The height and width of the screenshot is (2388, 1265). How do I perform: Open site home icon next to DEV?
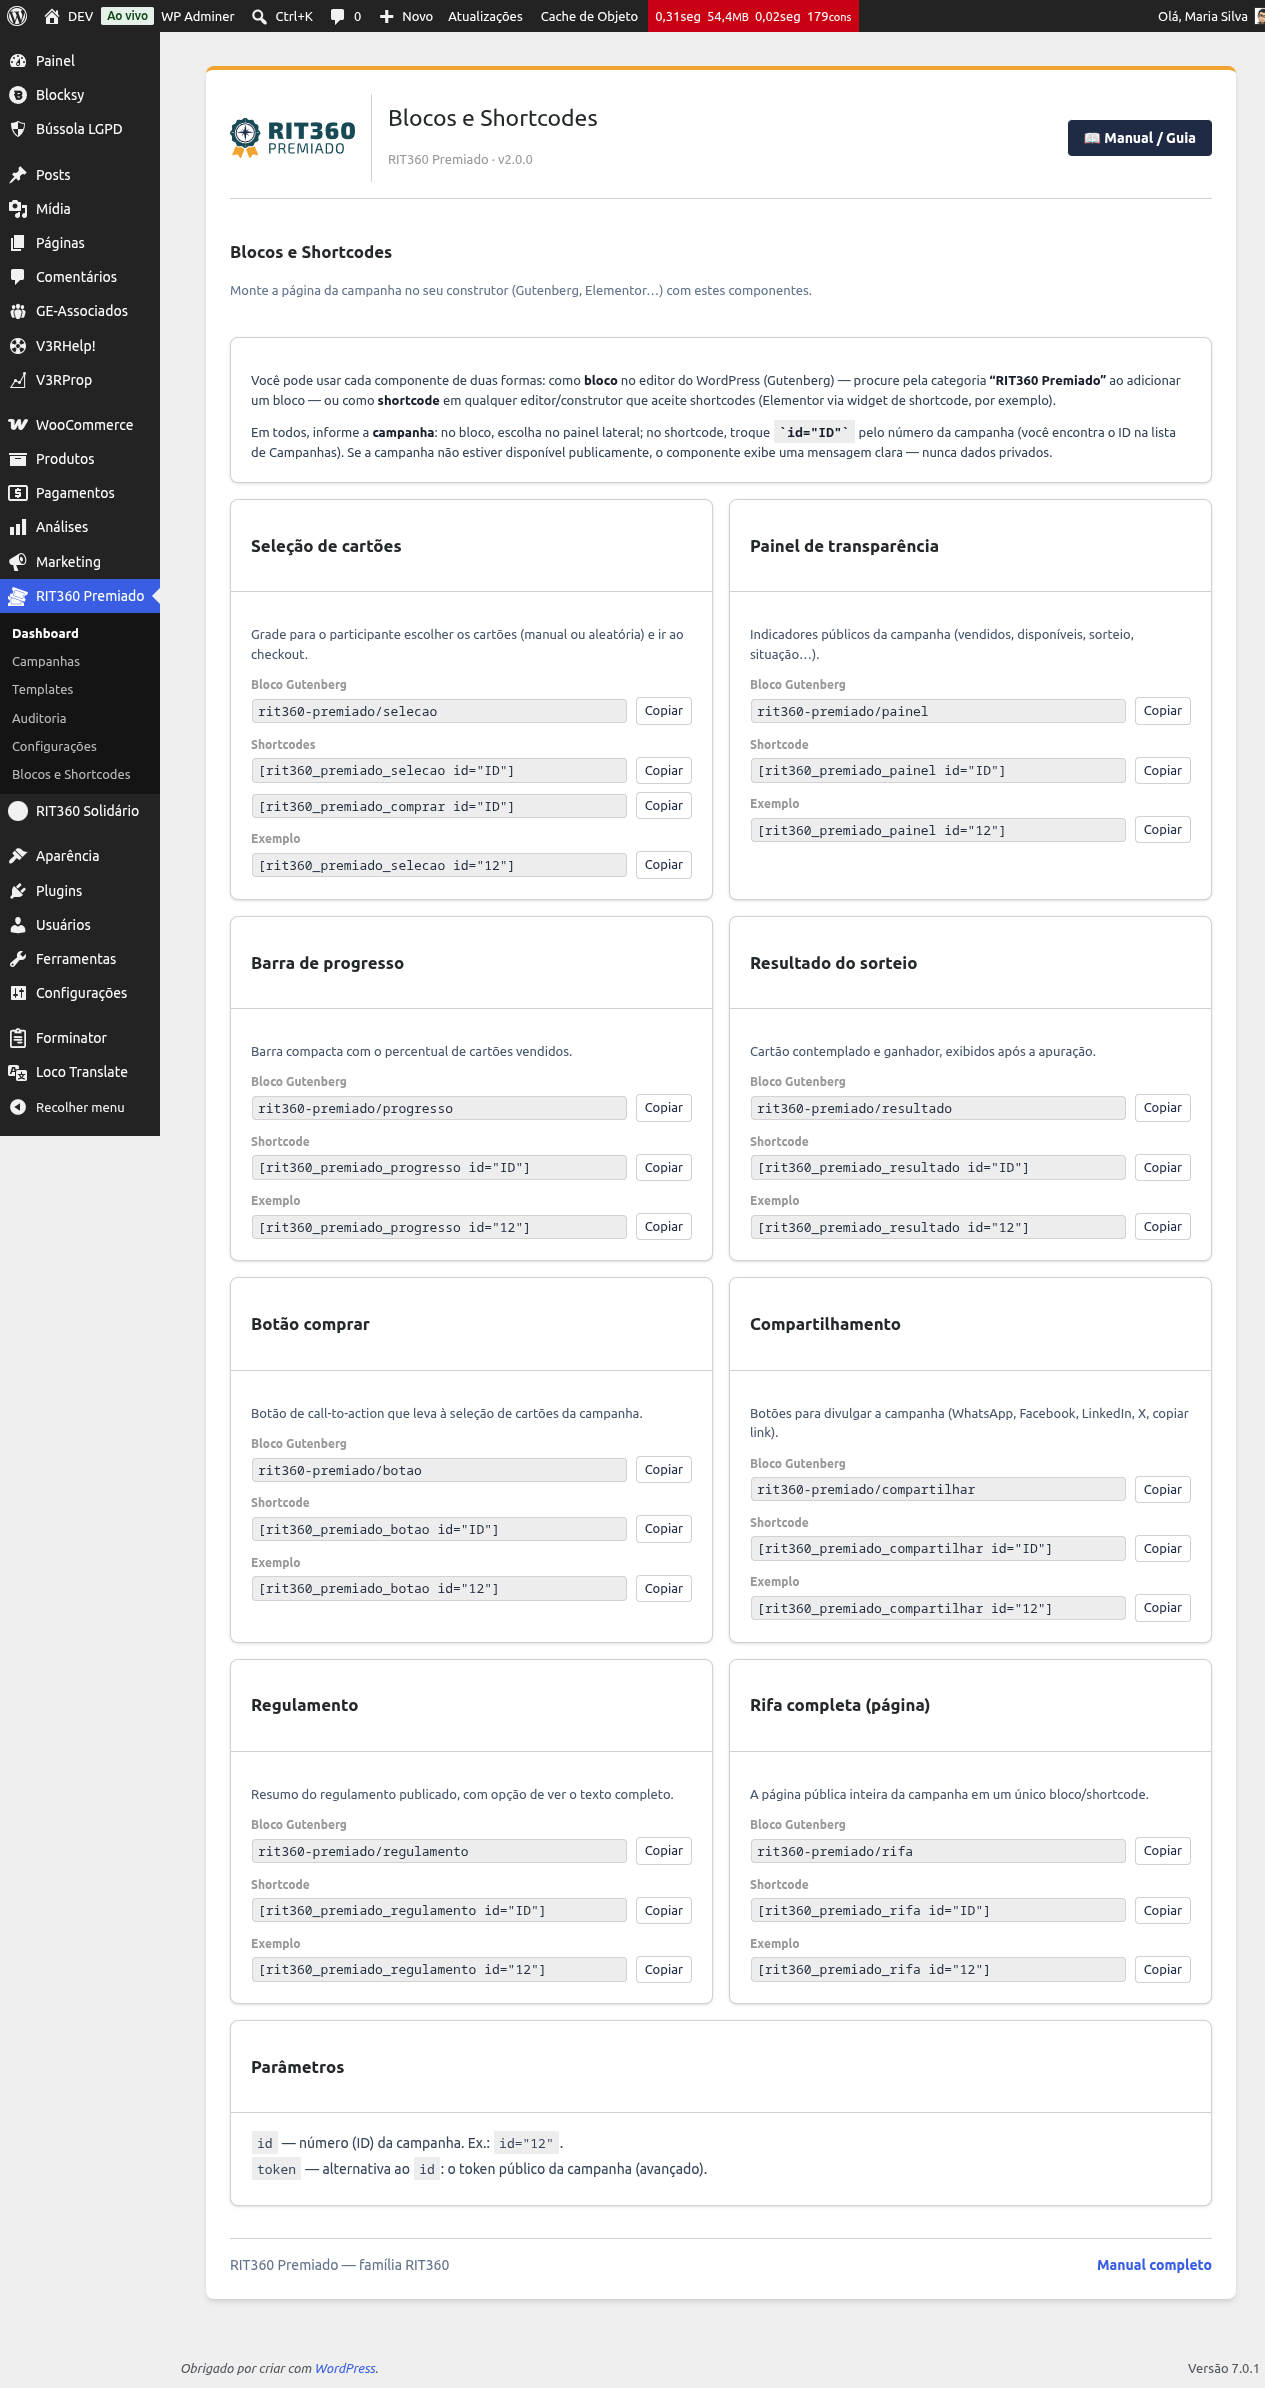click(52, 16)
